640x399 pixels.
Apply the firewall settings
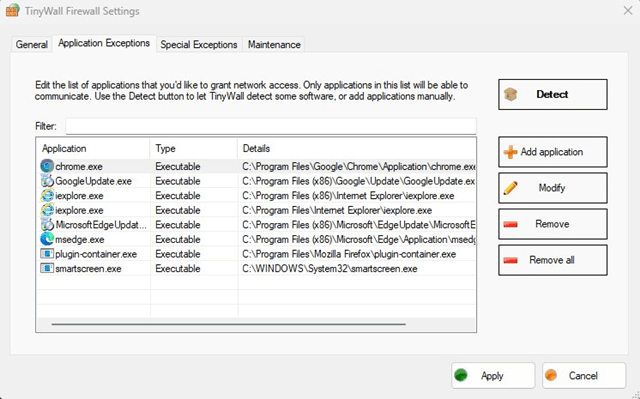click(x=493, y=375)
